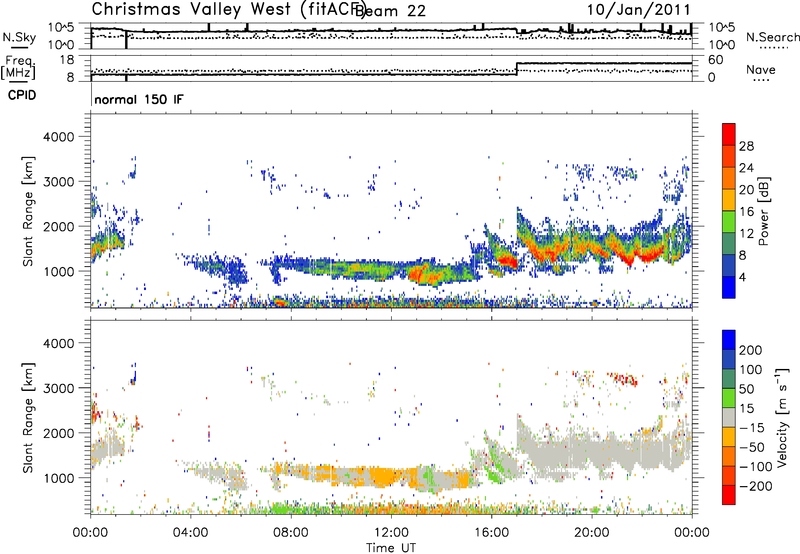Image resolution: width=800 pixels, height=554 pixels.
Task: Click the '-15' tick on Velocity colorbar
Action: (752, 428)
